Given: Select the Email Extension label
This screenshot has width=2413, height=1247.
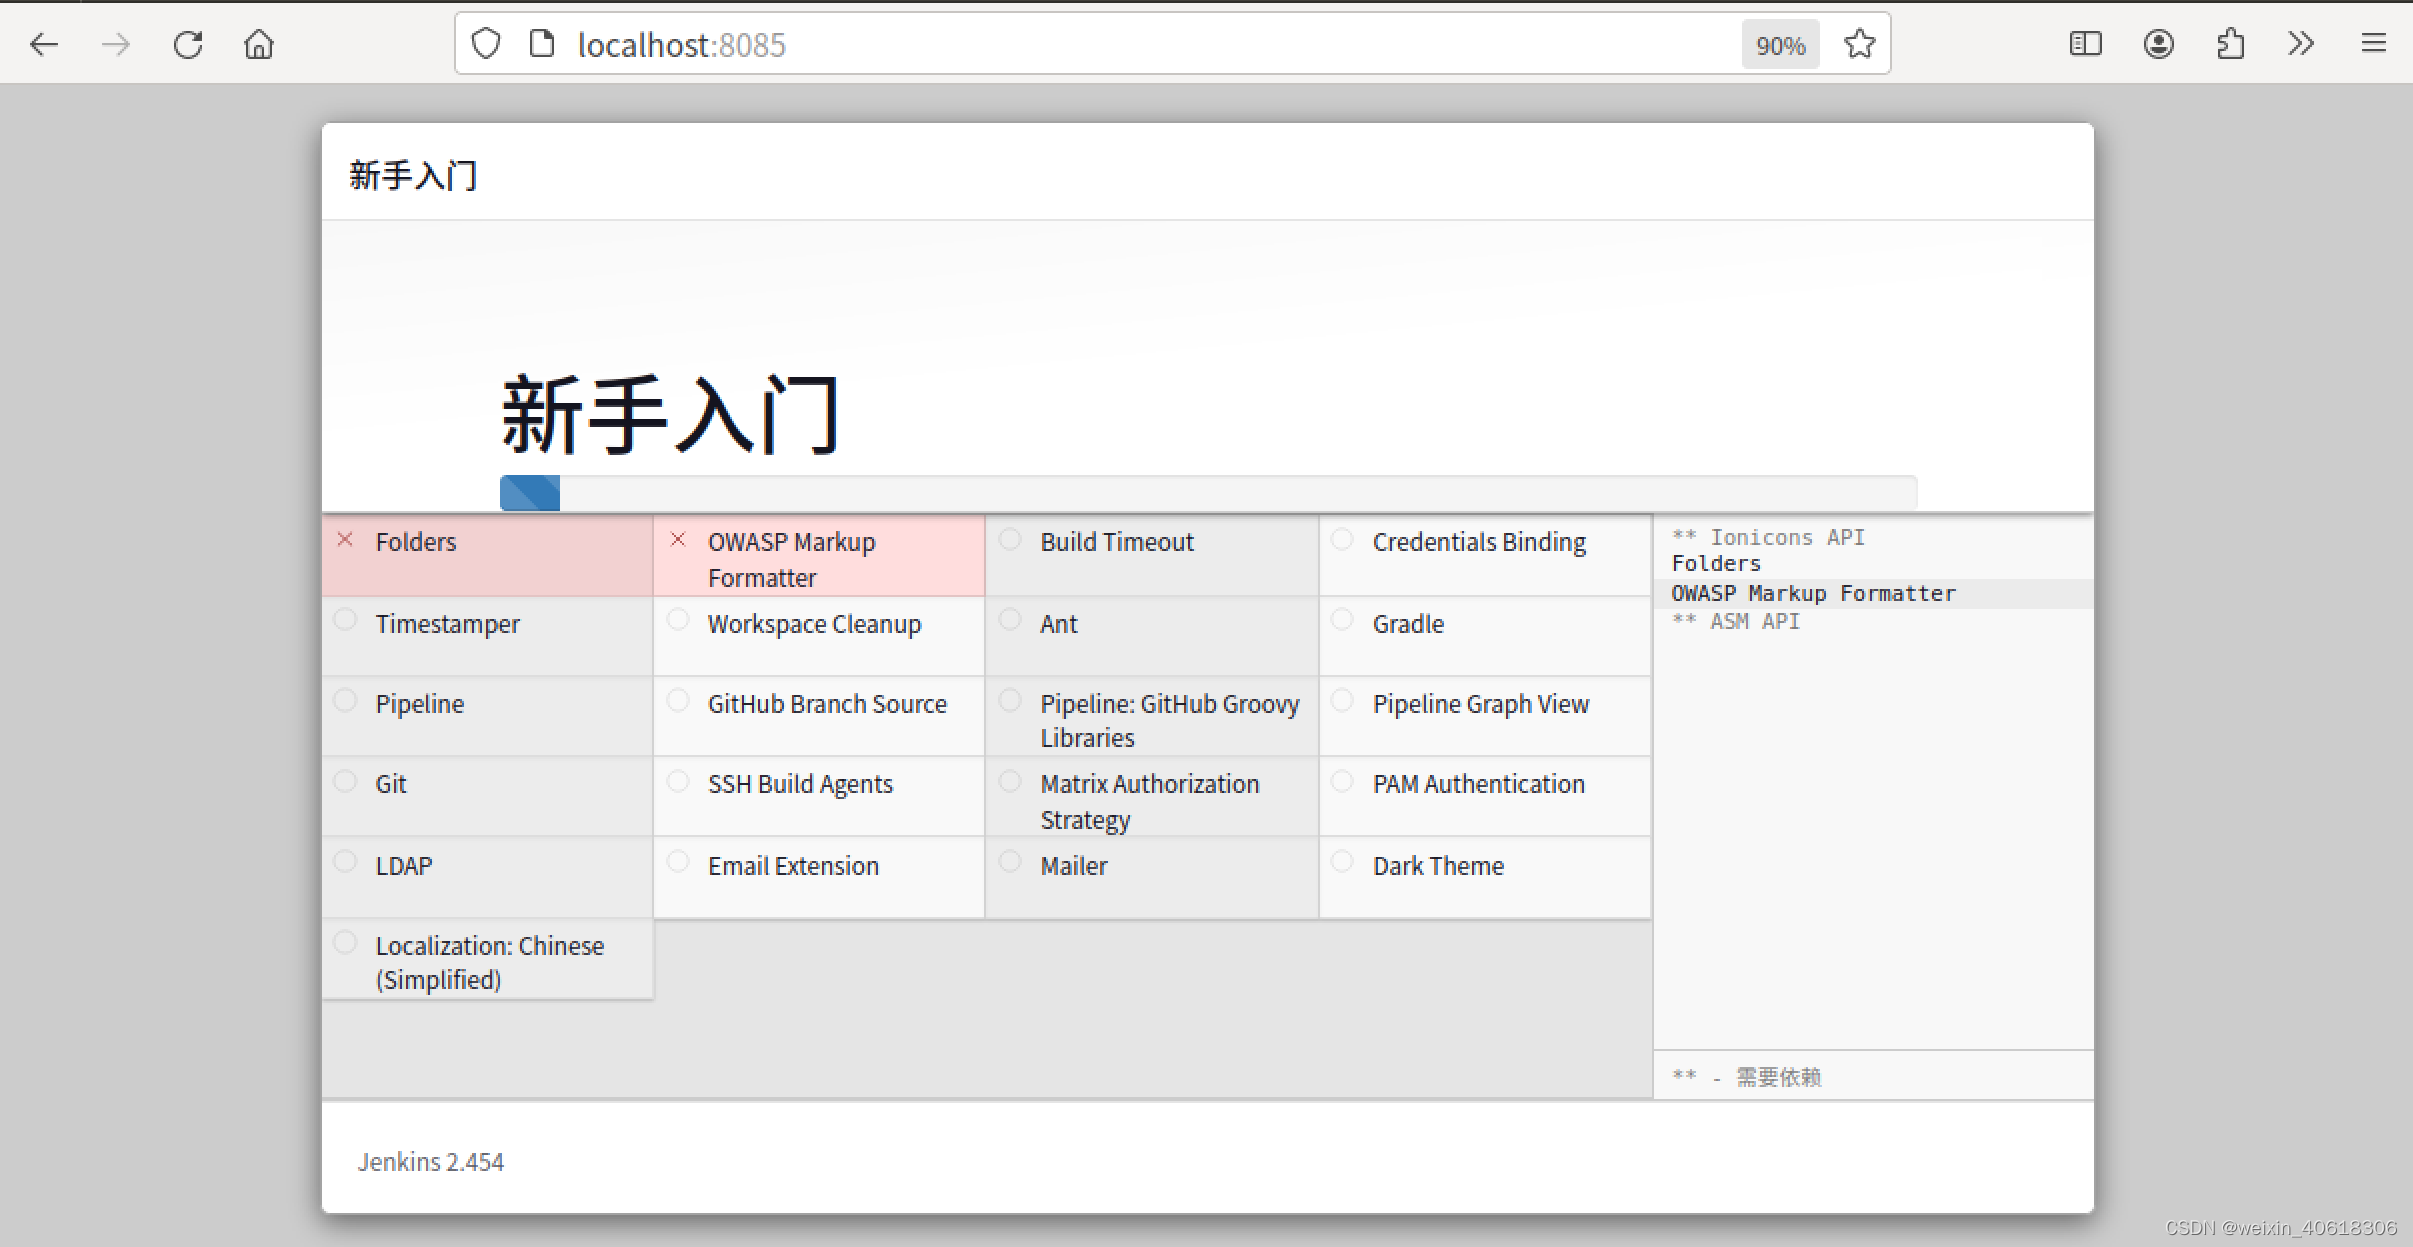Looking at the screenshot, I should coord(793,866).
